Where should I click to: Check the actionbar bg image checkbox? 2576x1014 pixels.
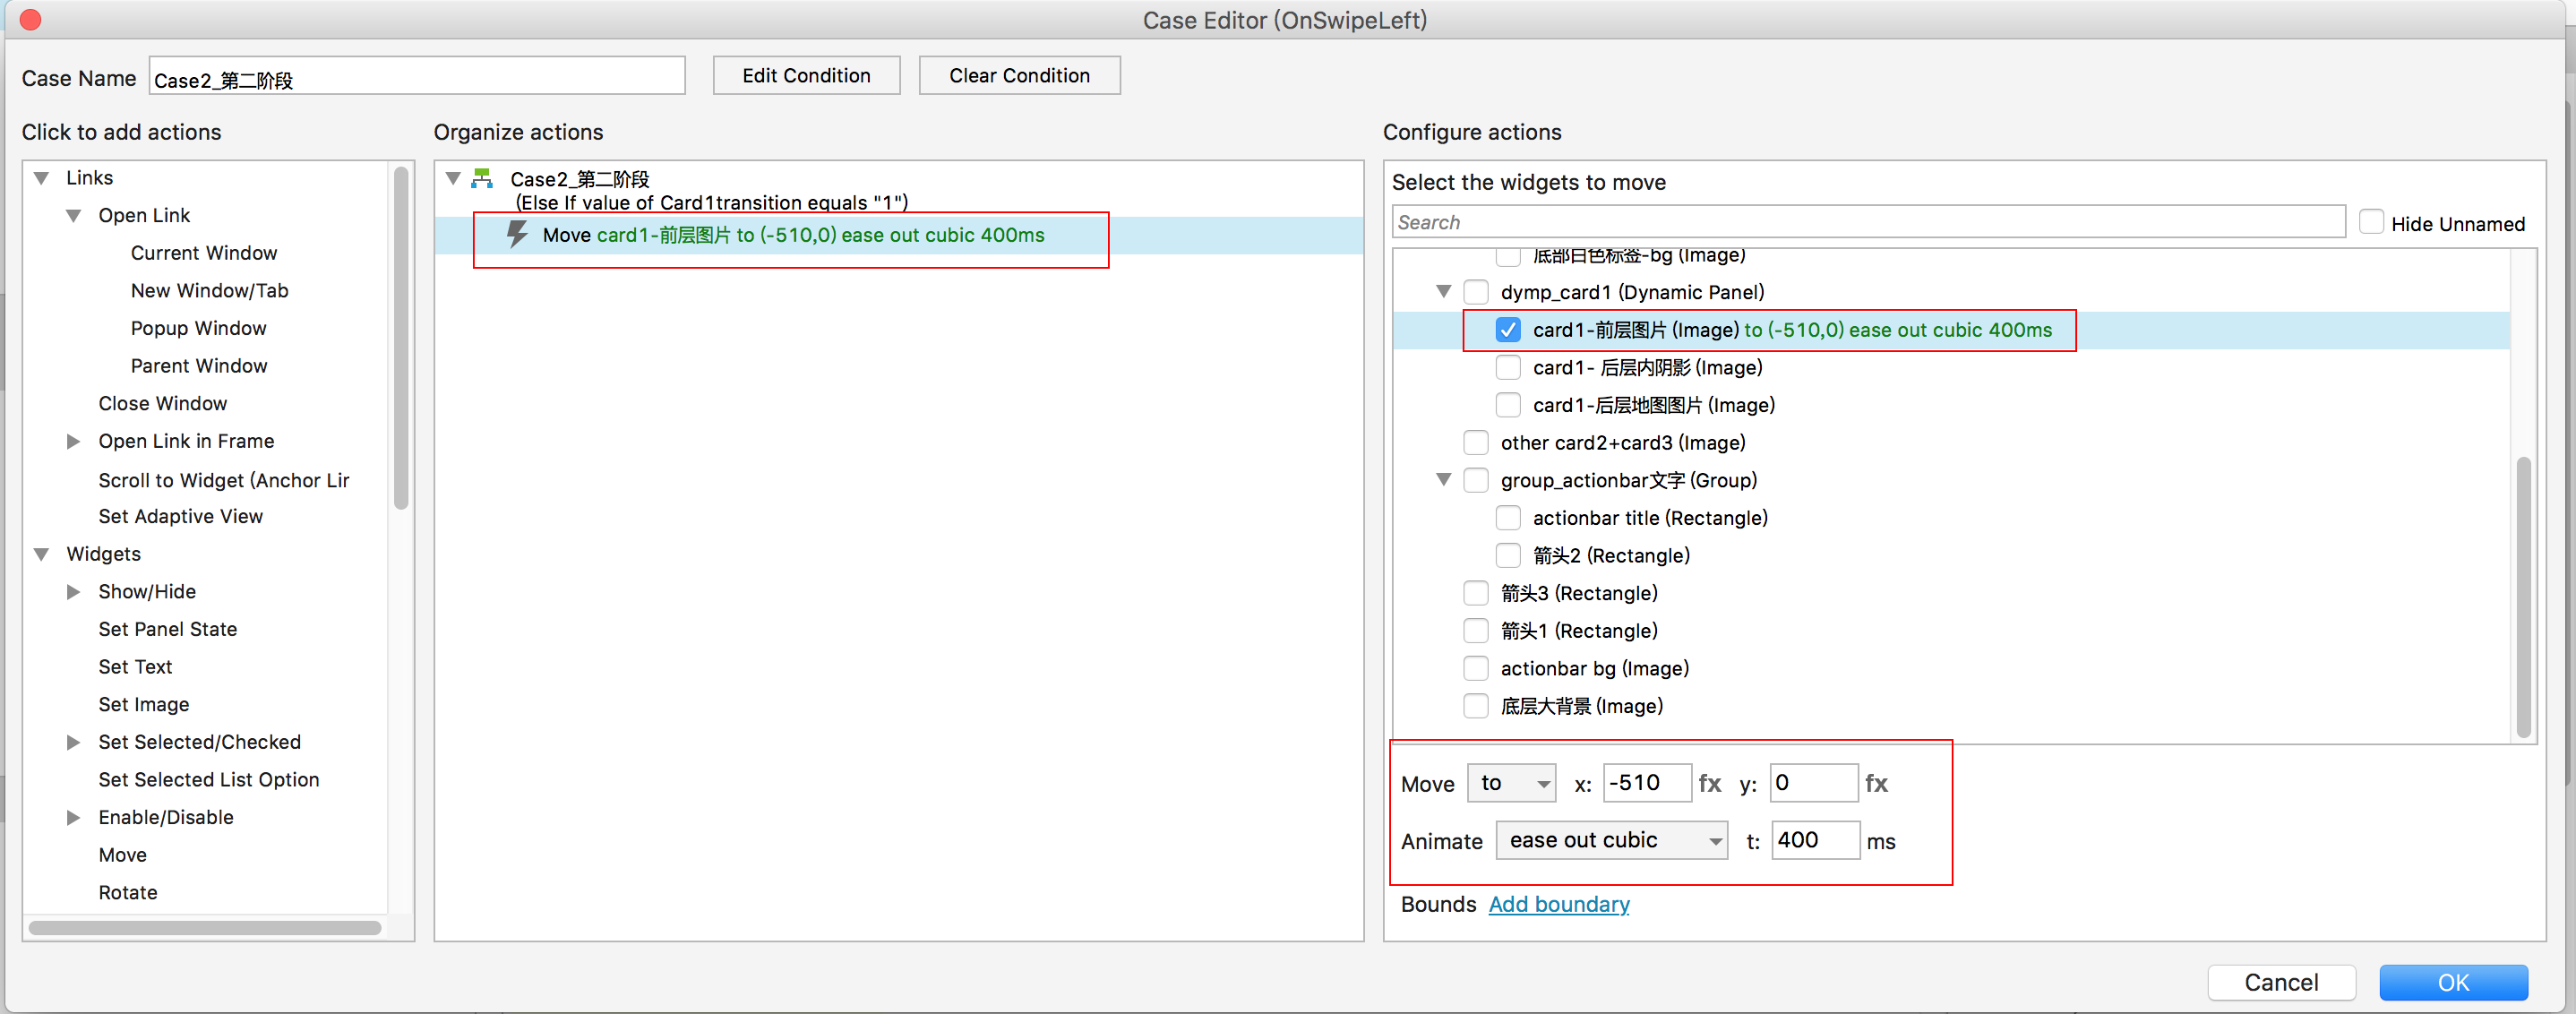[x=1475, y=668]
